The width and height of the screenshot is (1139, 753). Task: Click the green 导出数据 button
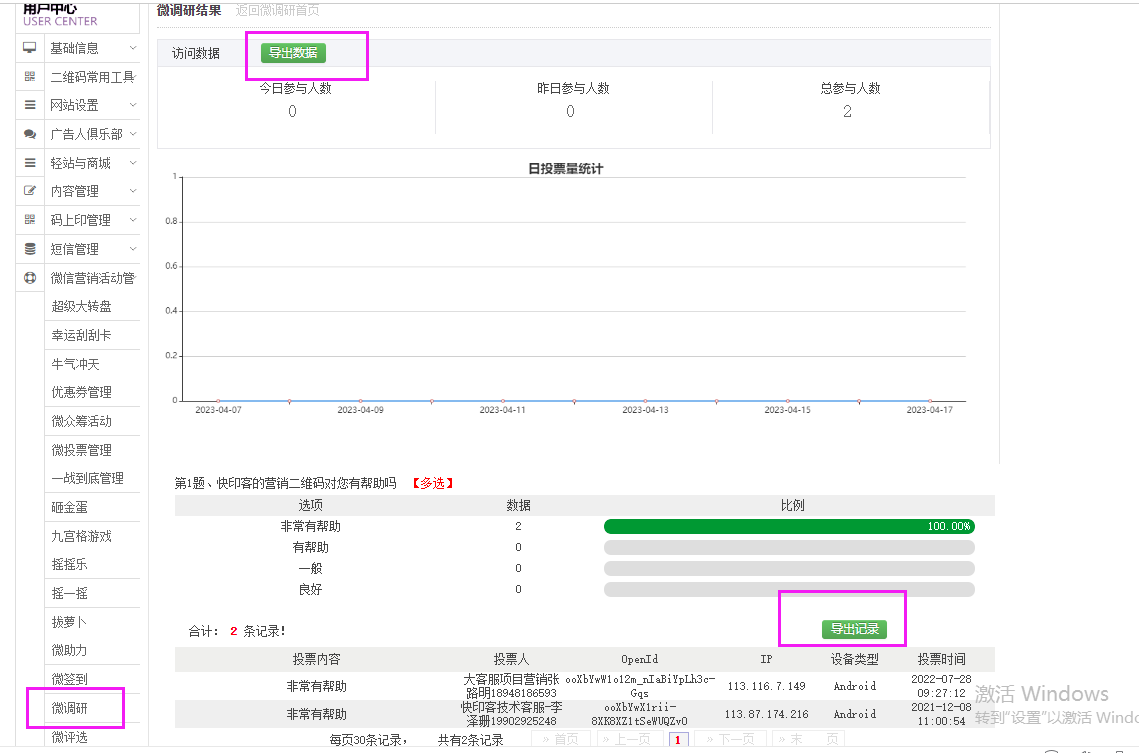(x=293, y=53)
